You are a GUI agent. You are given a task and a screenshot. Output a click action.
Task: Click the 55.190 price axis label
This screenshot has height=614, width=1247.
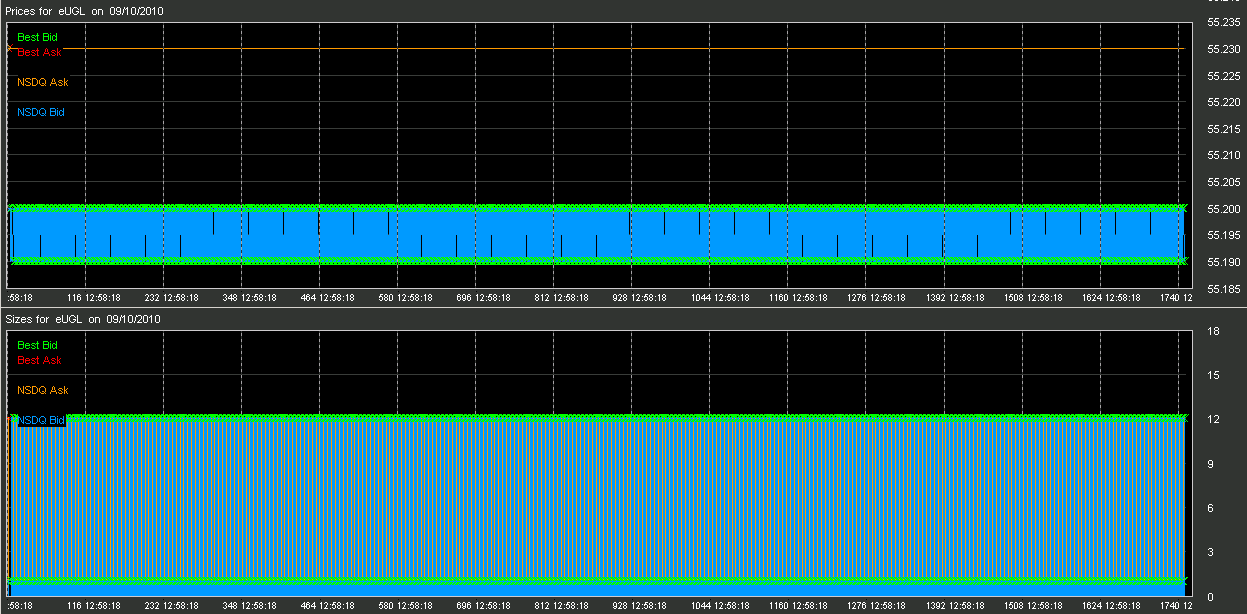1224,262
